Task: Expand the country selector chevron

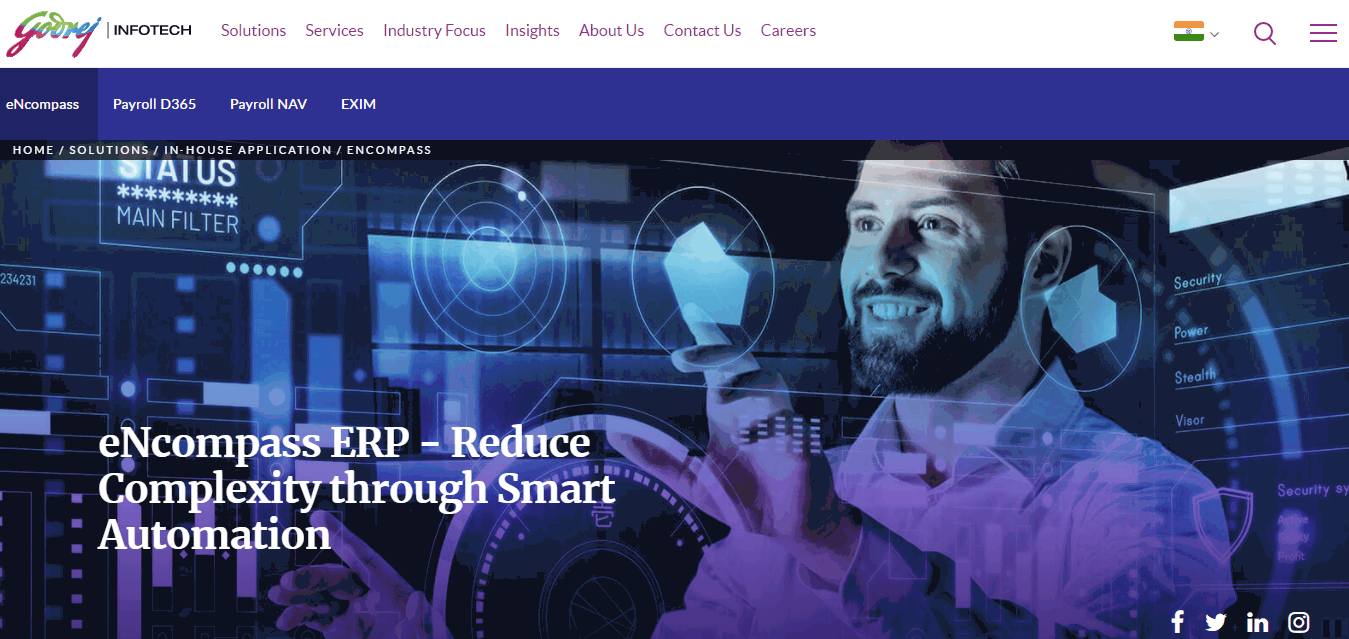Action: click(1214, 35)
